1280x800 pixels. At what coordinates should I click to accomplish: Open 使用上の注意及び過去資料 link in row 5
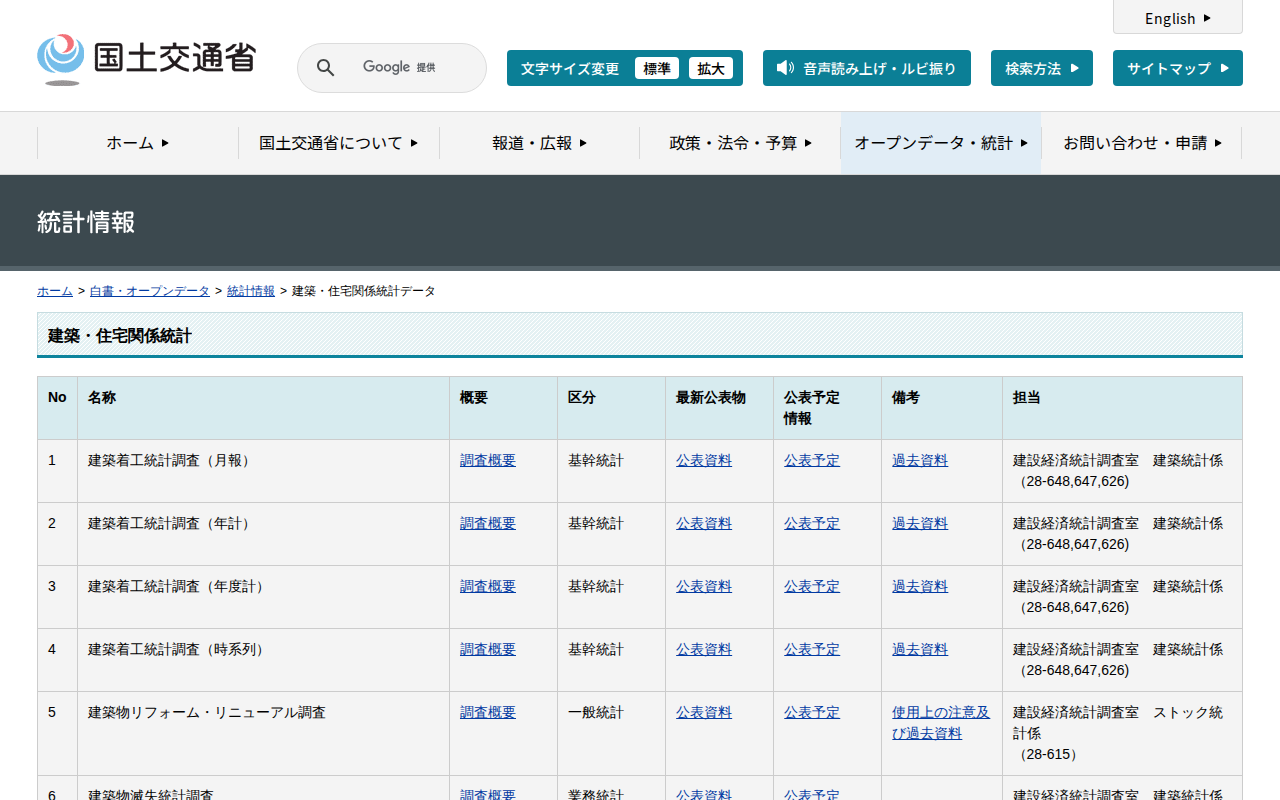pos(940,722)
